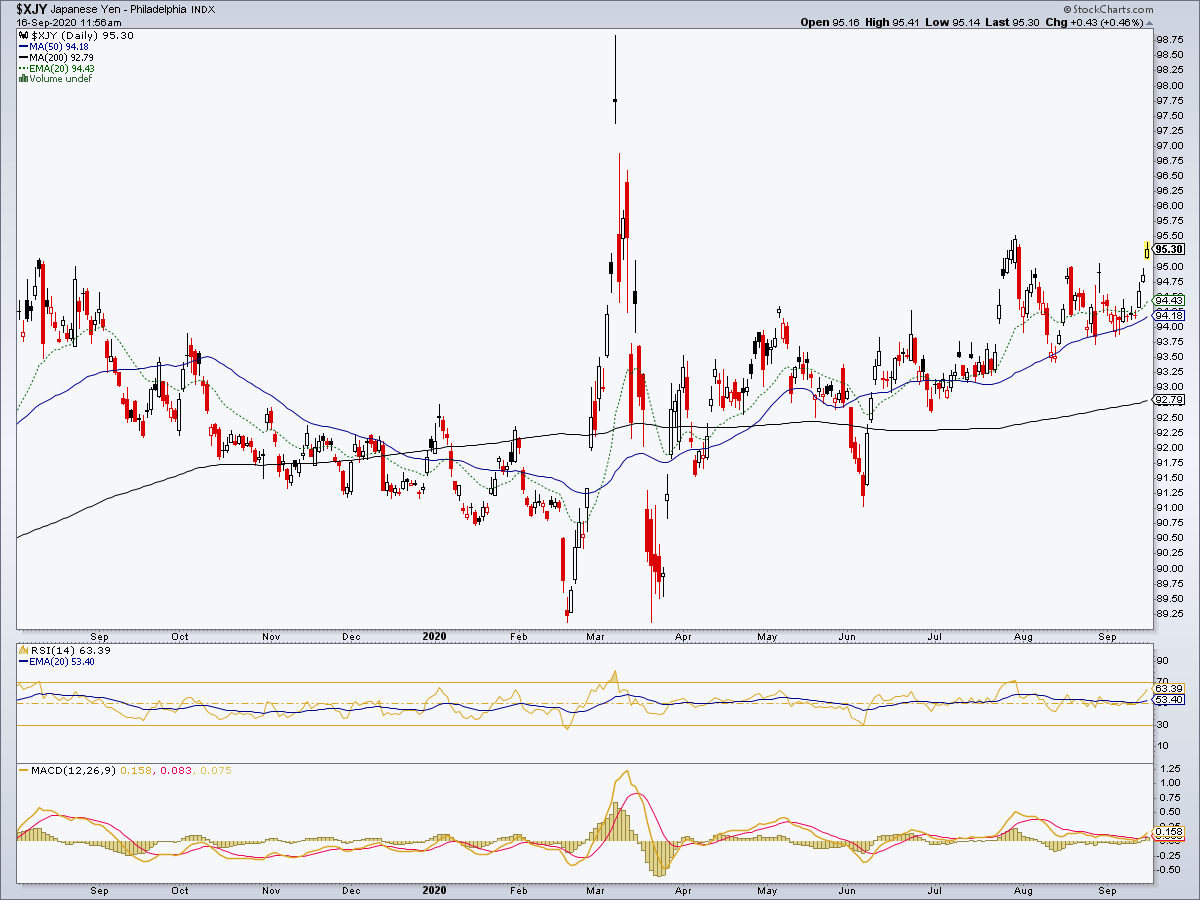The width and height of the screenshot is (1200, 900).
Task: Click the -0.50 level on MACD axis
Action: click(x=1167, y=869)
